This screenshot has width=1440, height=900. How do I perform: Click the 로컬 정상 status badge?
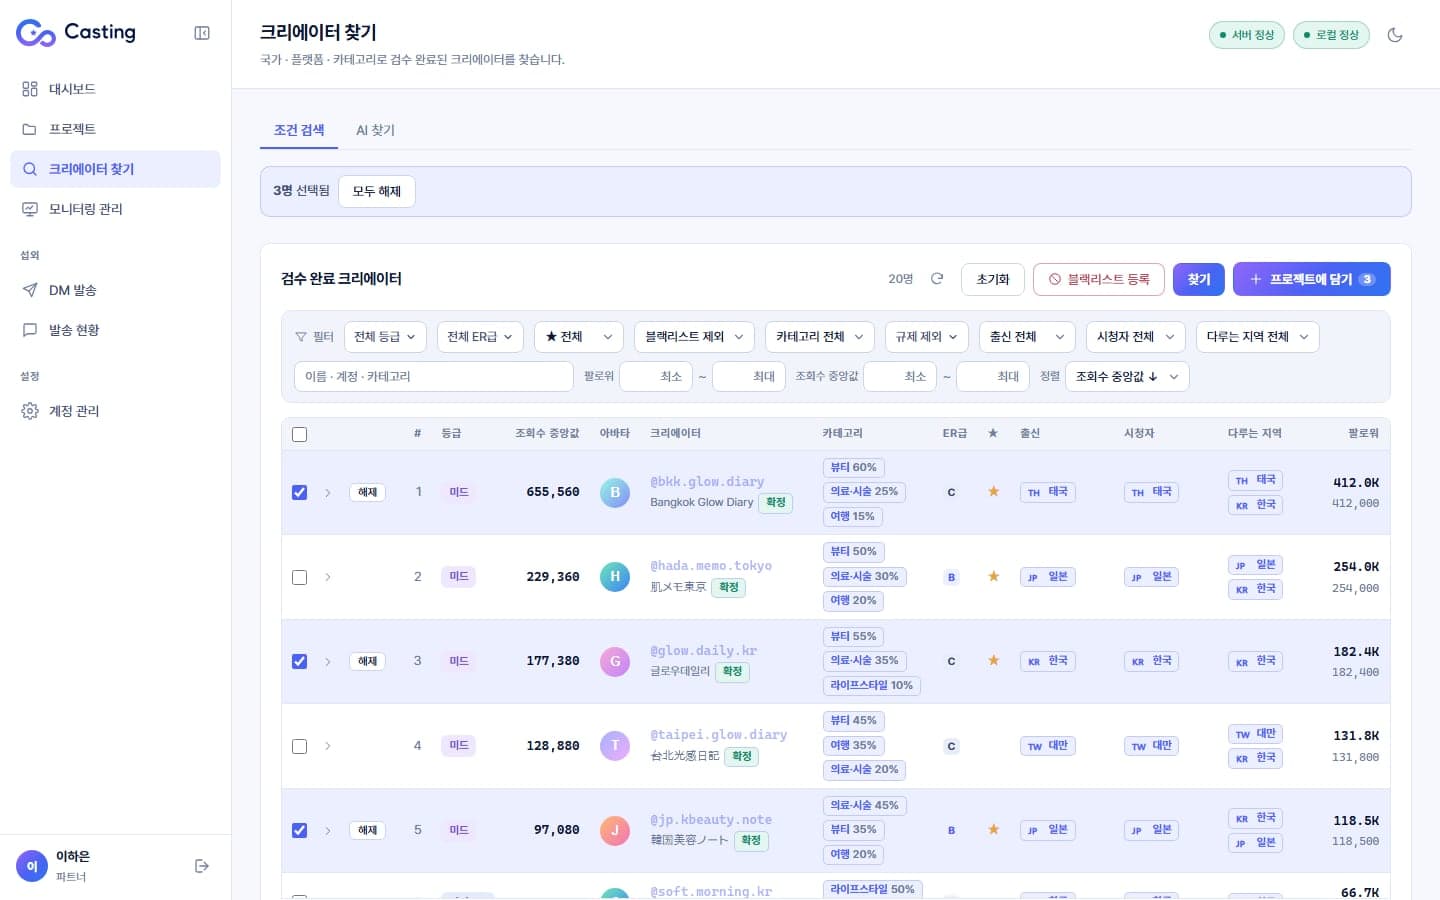pos(1331,35)
